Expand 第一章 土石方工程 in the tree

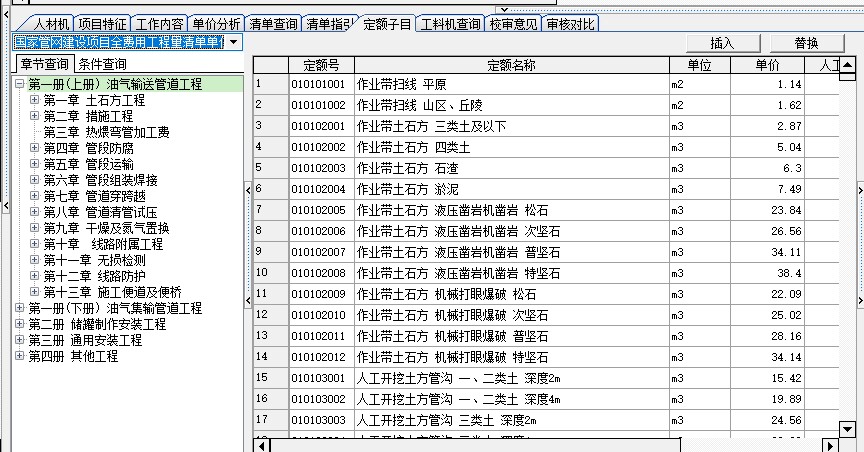(x=34, y=101)
